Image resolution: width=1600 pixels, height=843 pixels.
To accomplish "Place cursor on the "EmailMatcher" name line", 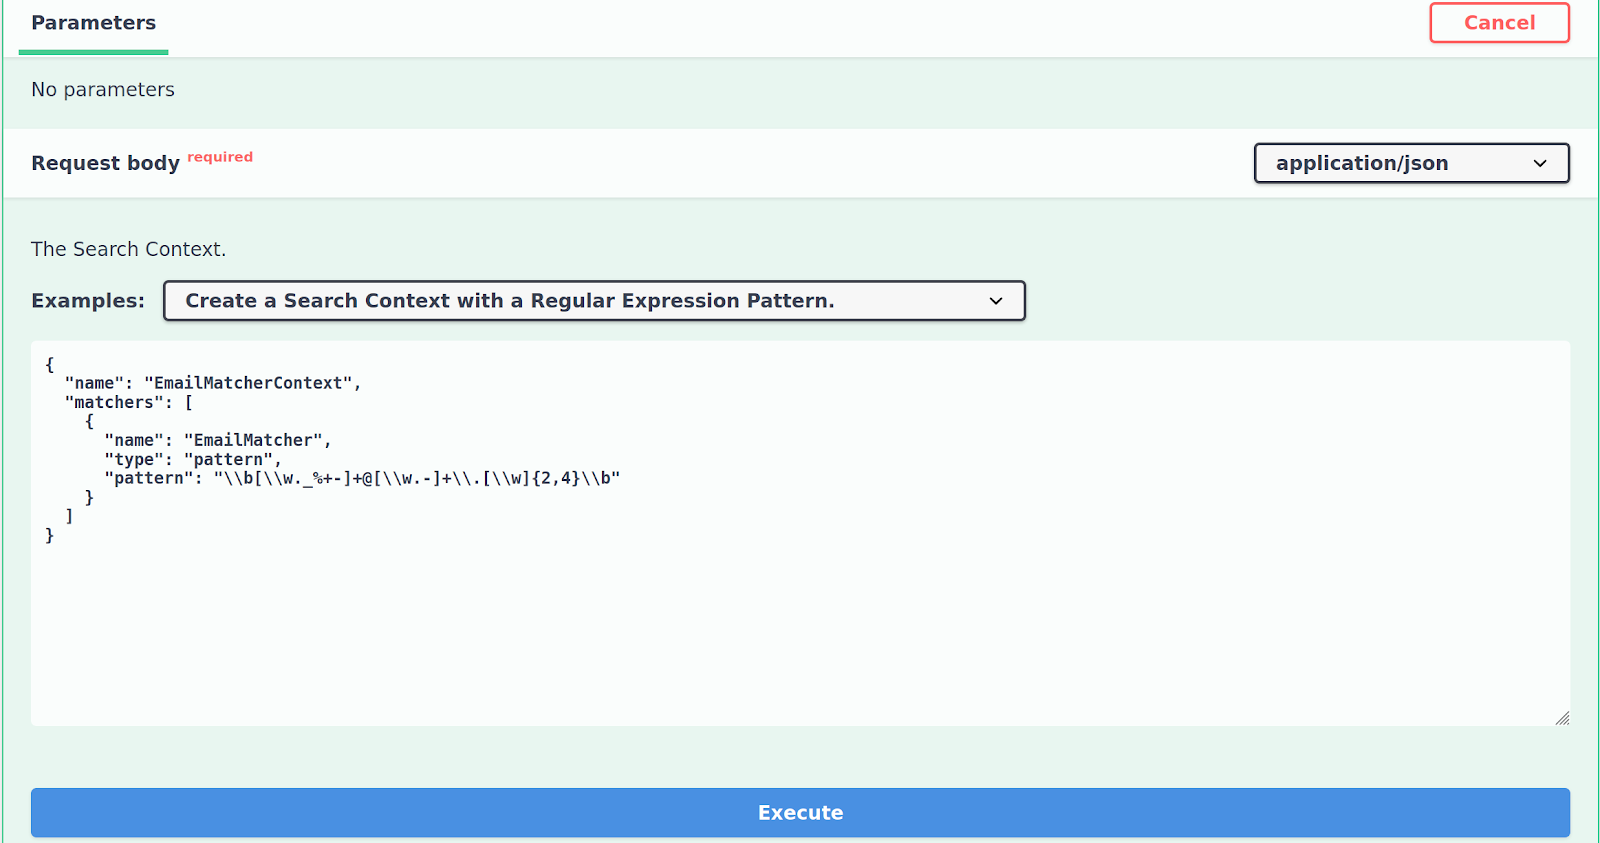I will coord(217,440).
